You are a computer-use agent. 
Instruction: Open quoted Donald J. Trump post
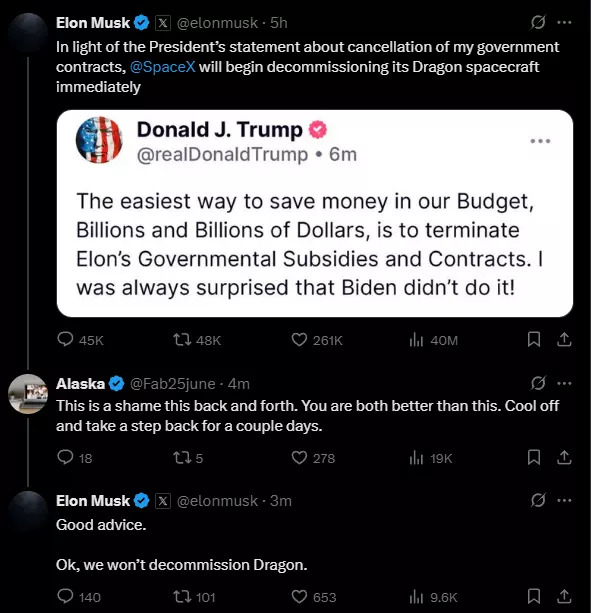tap(315, 213)
